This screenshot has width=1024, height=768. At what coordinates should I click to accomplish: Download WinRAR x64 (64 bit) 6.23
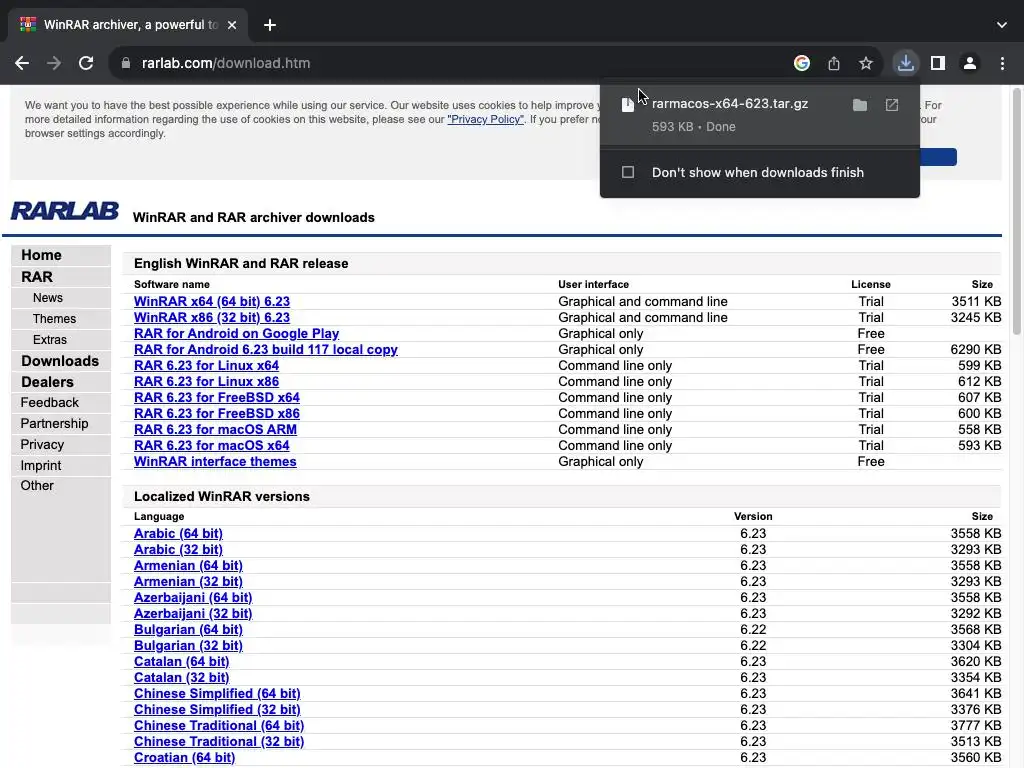click(x=212, y=302)
